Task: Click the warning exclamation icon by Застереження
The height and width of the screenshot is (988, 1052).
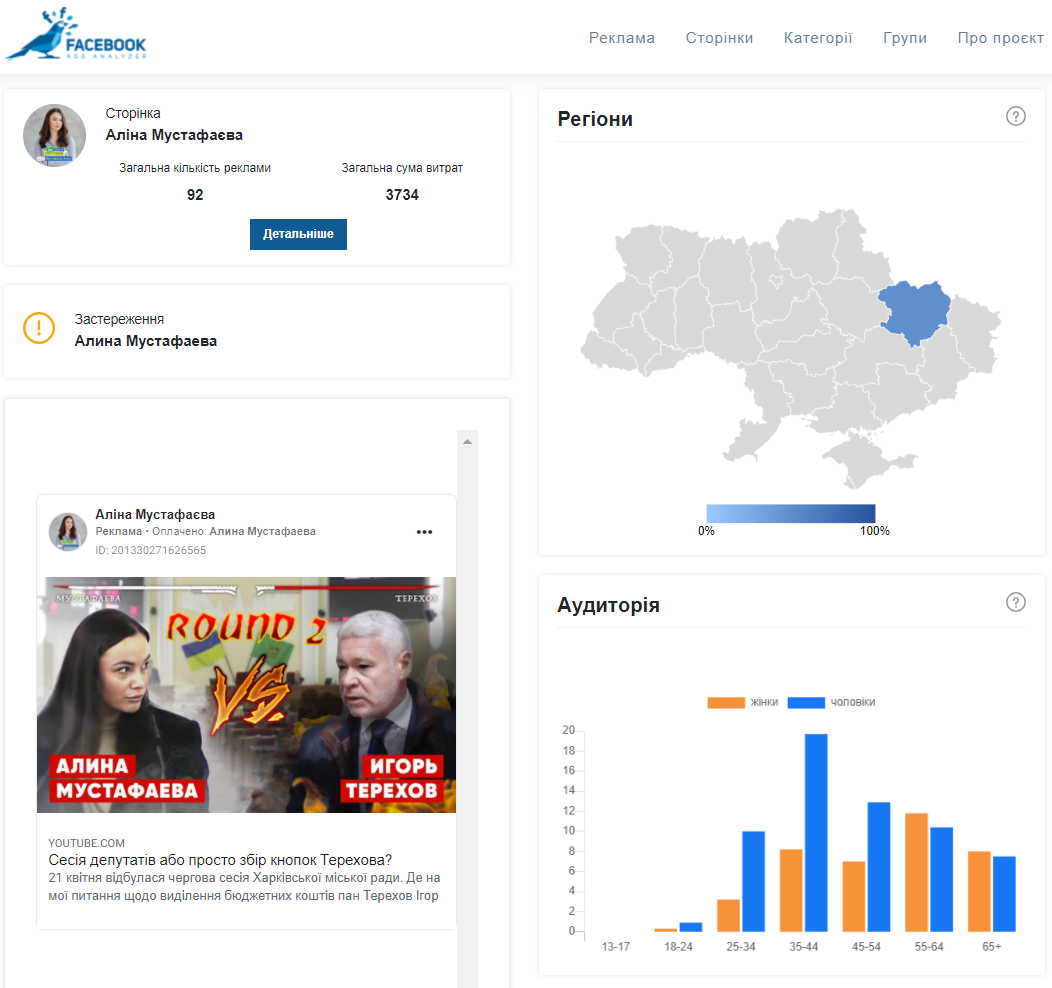Action: click(39, 328)
